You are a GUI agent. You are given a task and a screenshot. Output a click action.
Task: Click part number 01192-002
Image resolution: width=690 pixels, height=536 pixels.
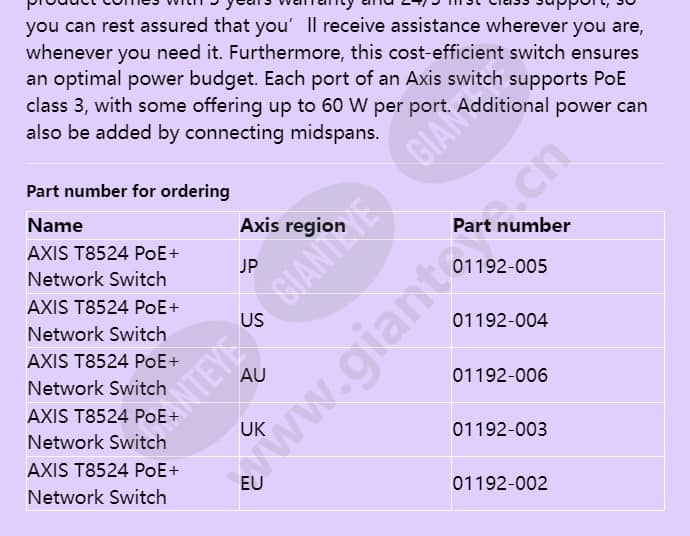pos(500,483)
